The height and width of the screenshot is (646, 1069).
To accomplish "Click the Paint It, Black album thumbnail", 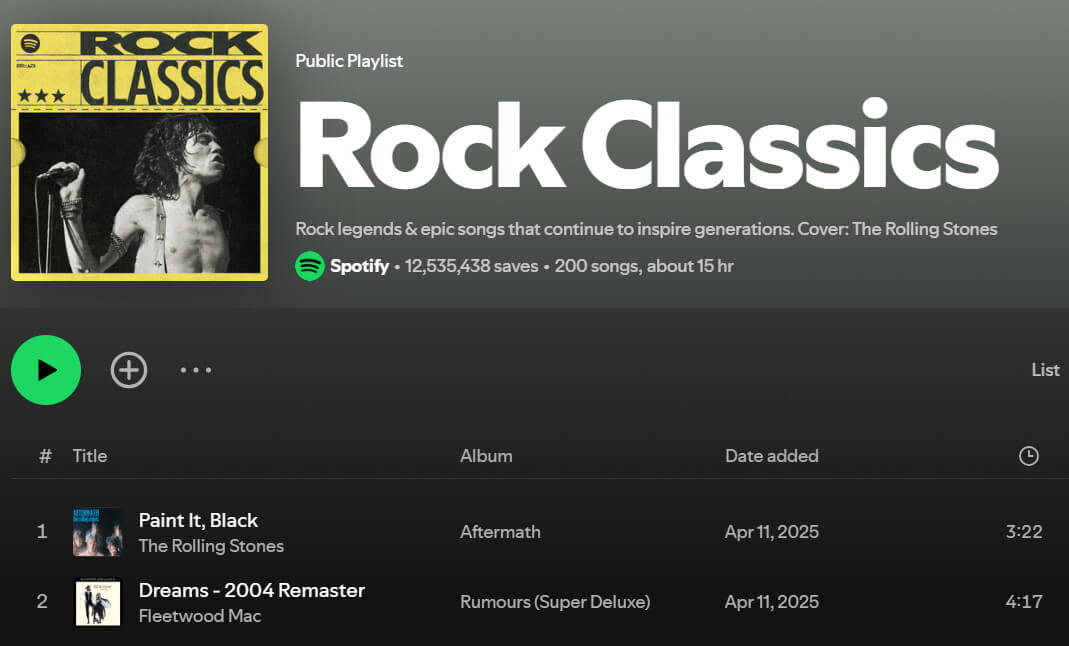I will click(x=98, y=532).
